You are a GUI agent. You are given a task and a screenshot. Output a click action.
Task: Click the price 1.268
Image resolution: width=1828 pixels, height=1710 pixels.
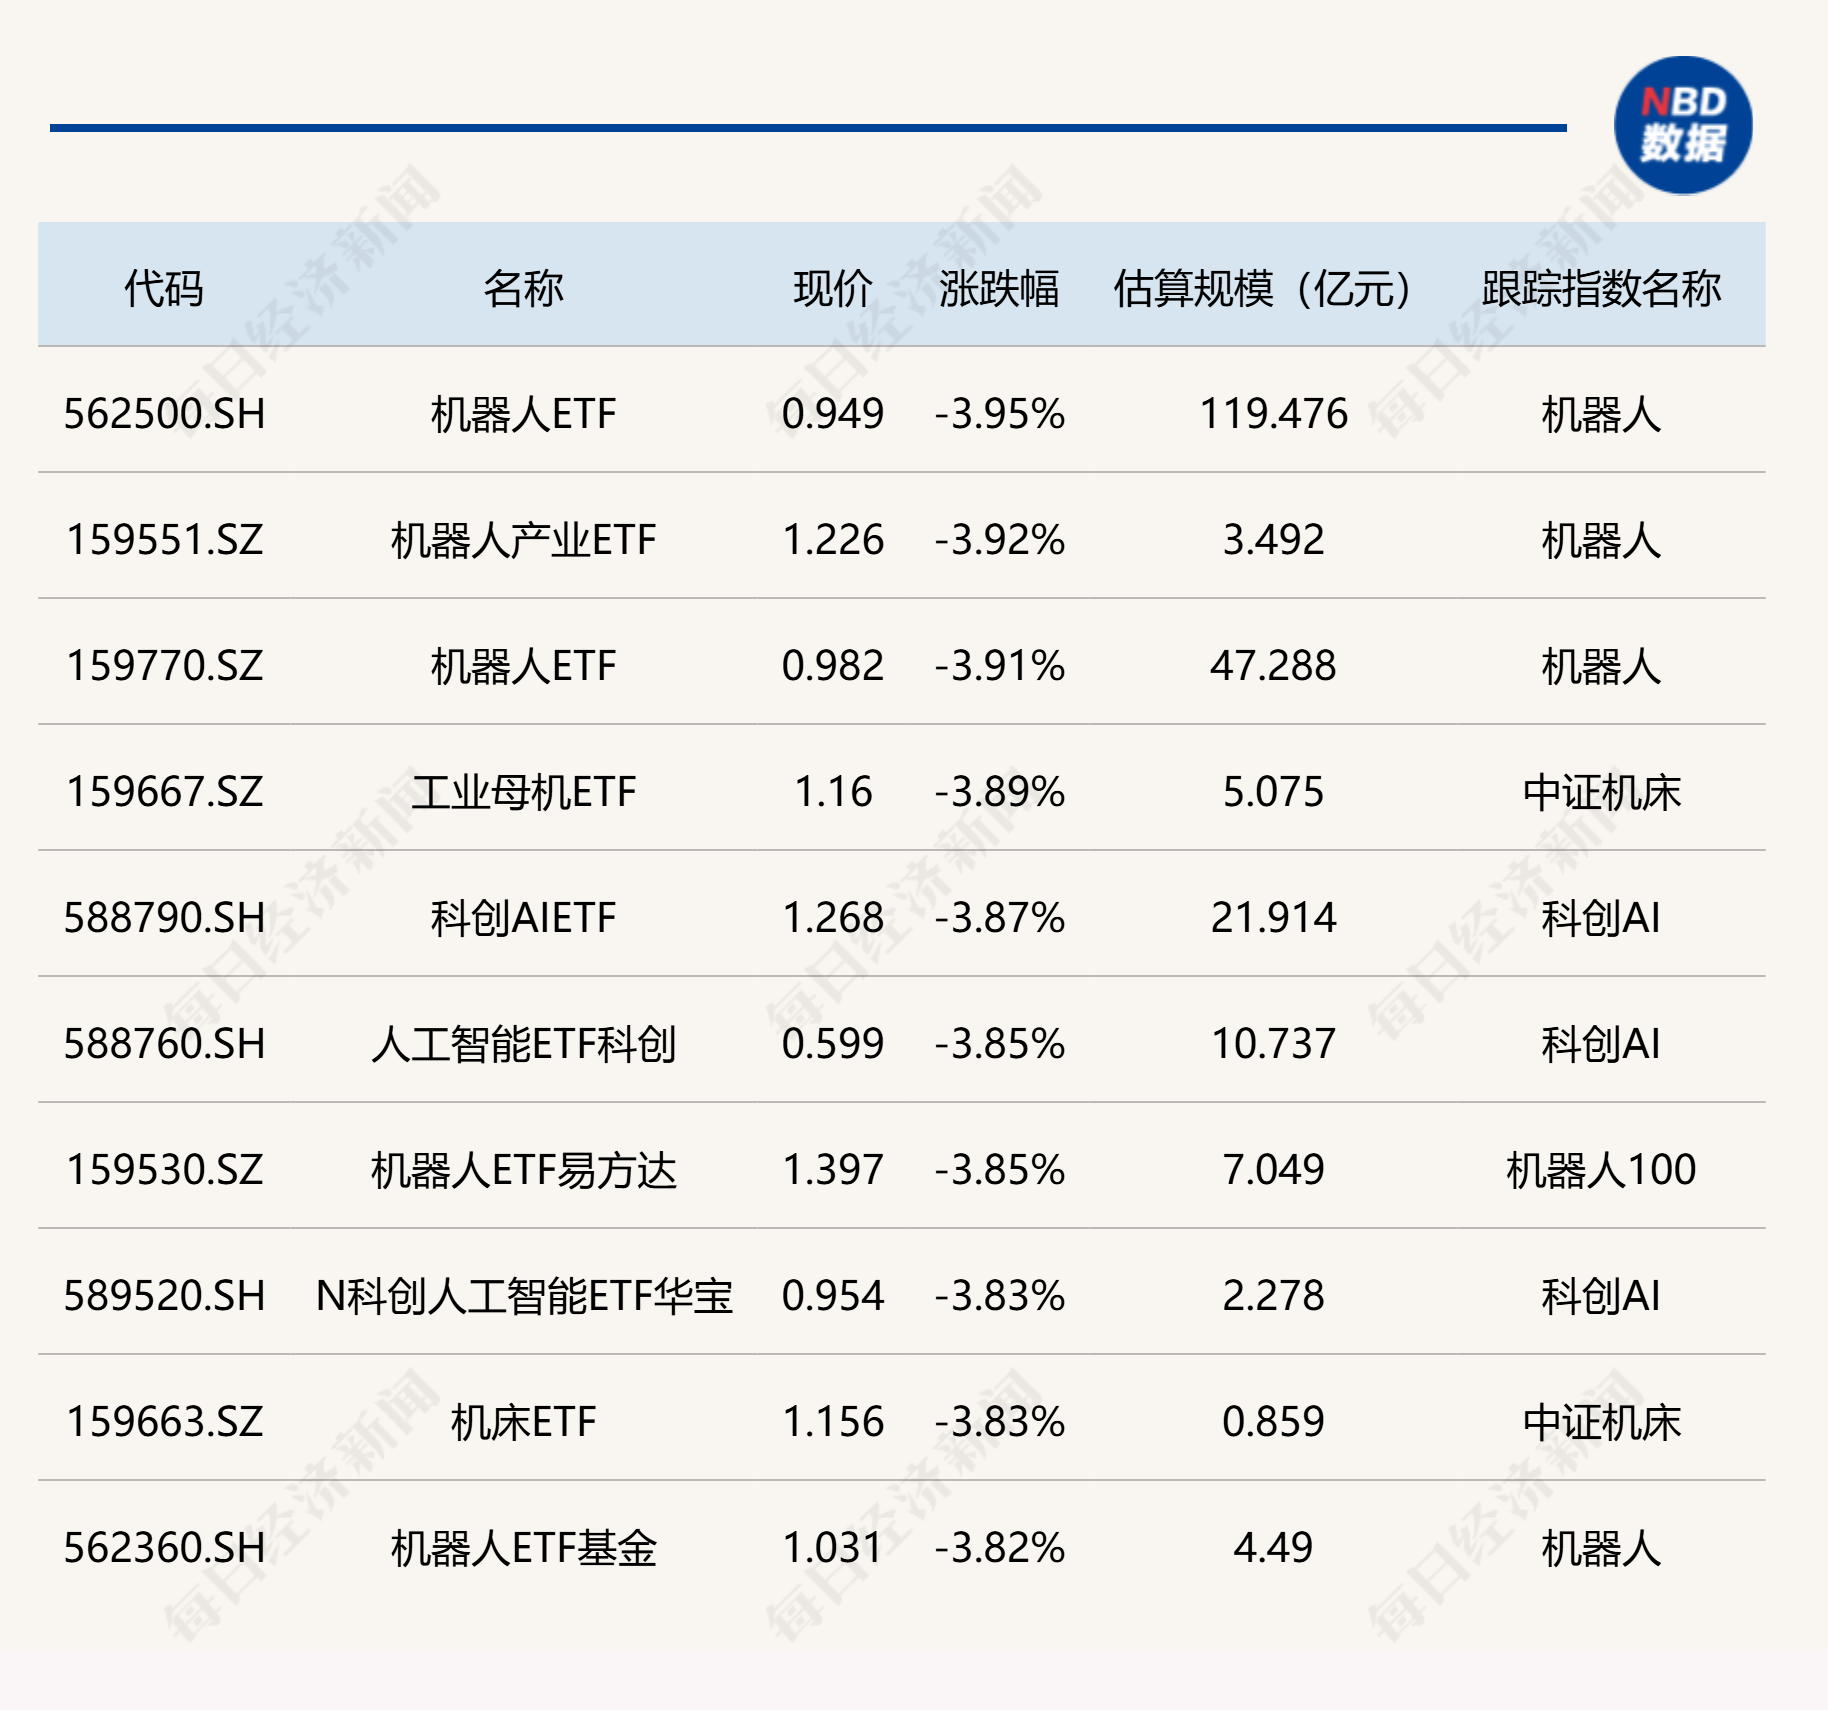(833, 918)
